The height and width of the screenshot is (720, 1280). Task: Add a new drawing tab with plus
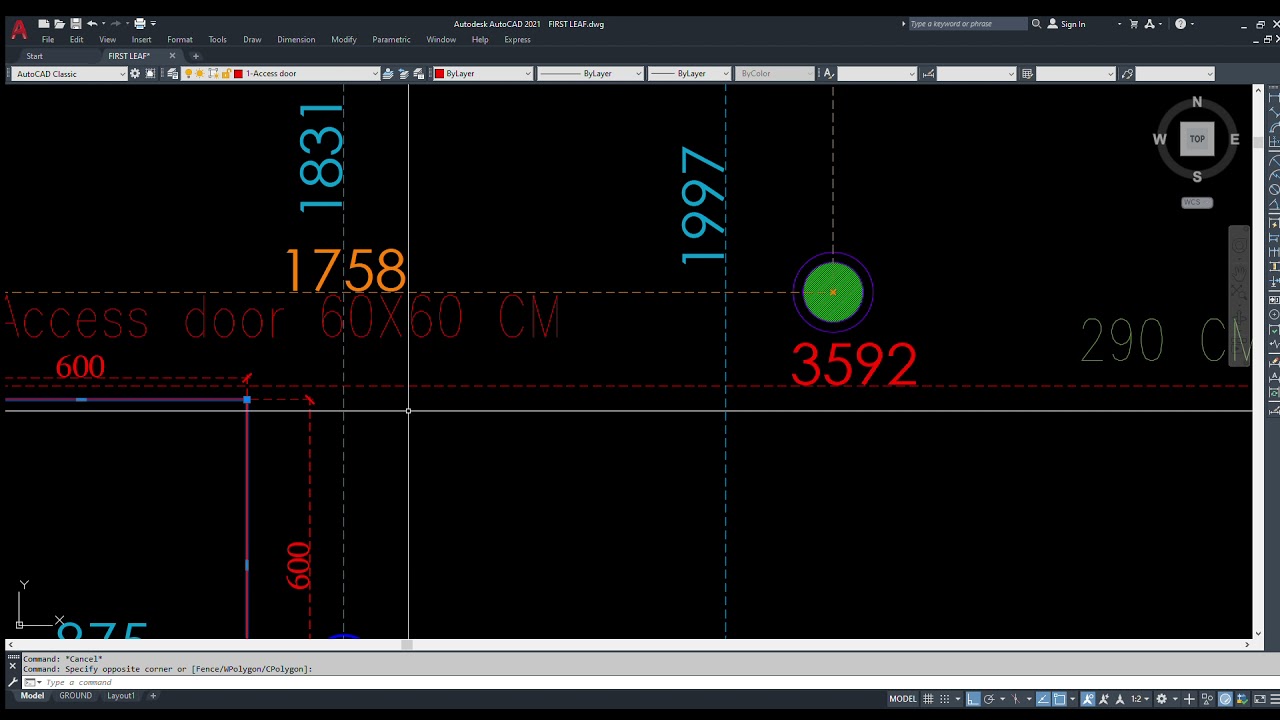(196, 56)
